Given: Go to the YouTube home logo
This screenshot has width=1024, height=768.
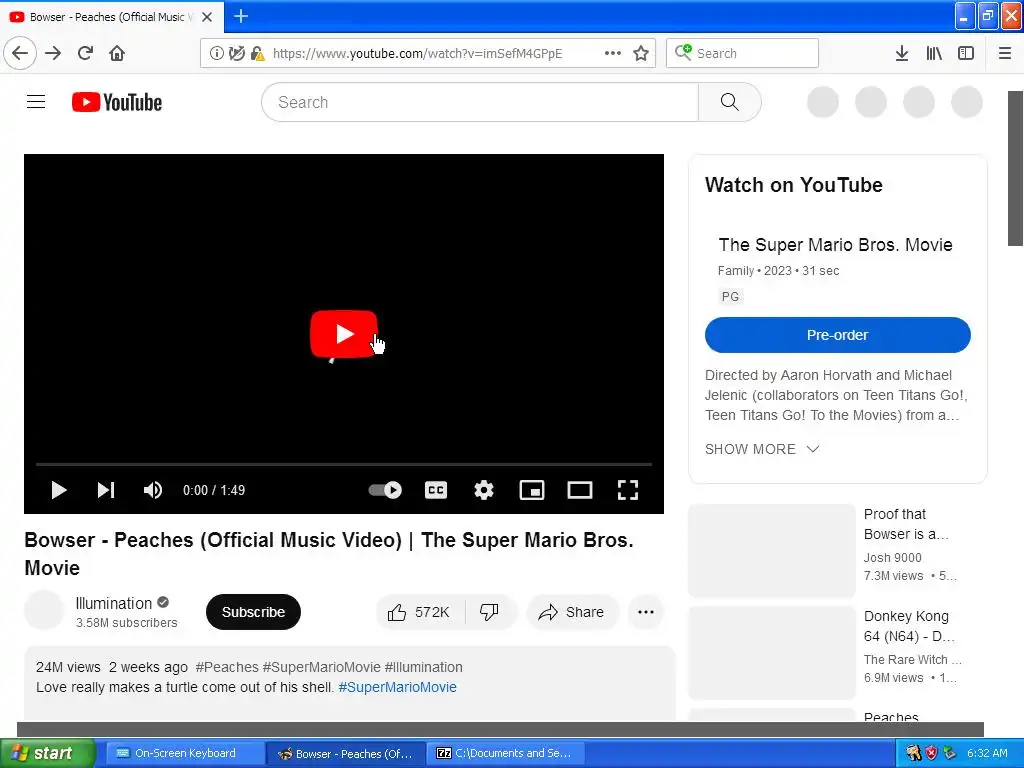Looking at the screenshot, I should pos(117,102).
